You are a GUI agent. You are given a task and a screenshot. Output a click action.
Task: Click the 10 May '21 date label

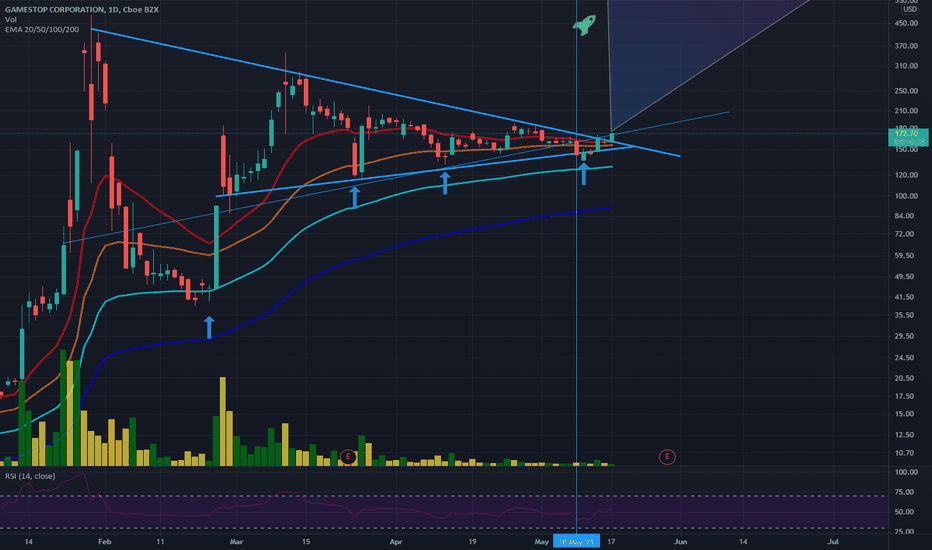[x=576, y=542]
